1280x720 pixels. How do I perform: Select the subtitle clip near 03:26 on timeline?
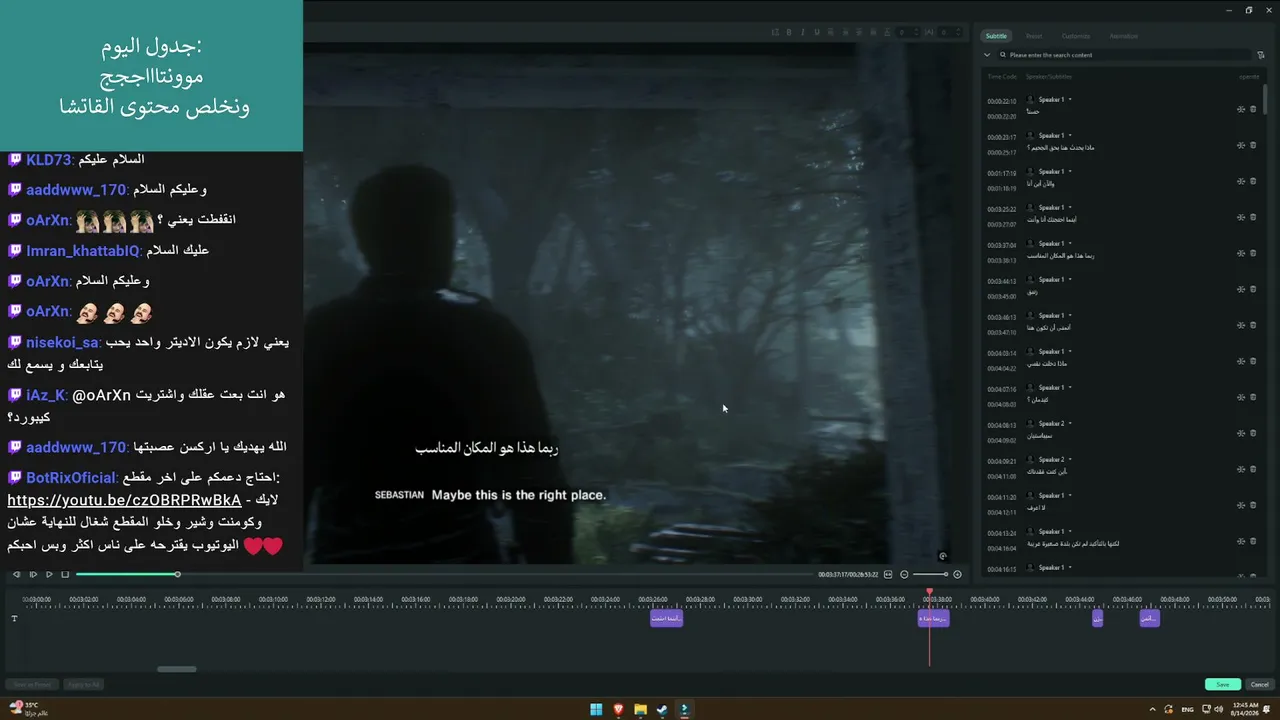(666, 618)
